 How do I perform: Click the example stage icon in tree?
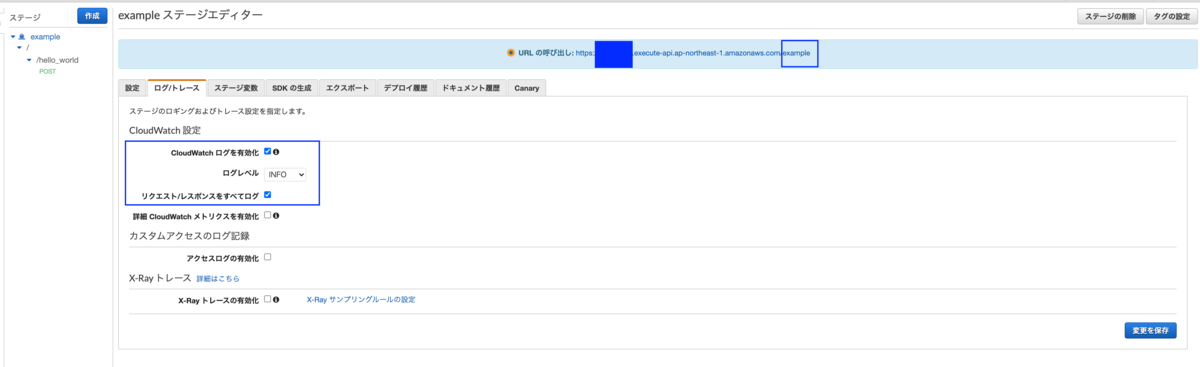point(22,36)
